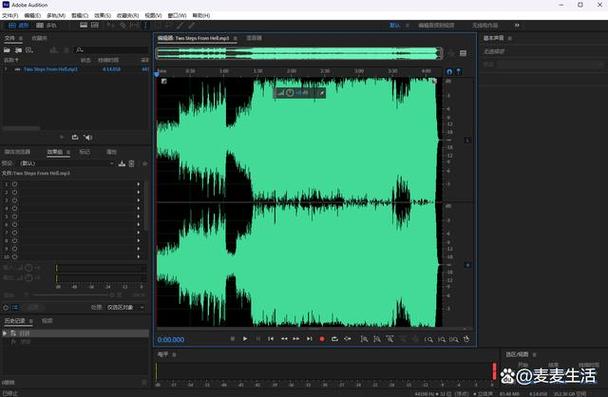608x397 pixels.
Task: Zoom in amplitude icon in editor
Action: click(x=364, y=339)
